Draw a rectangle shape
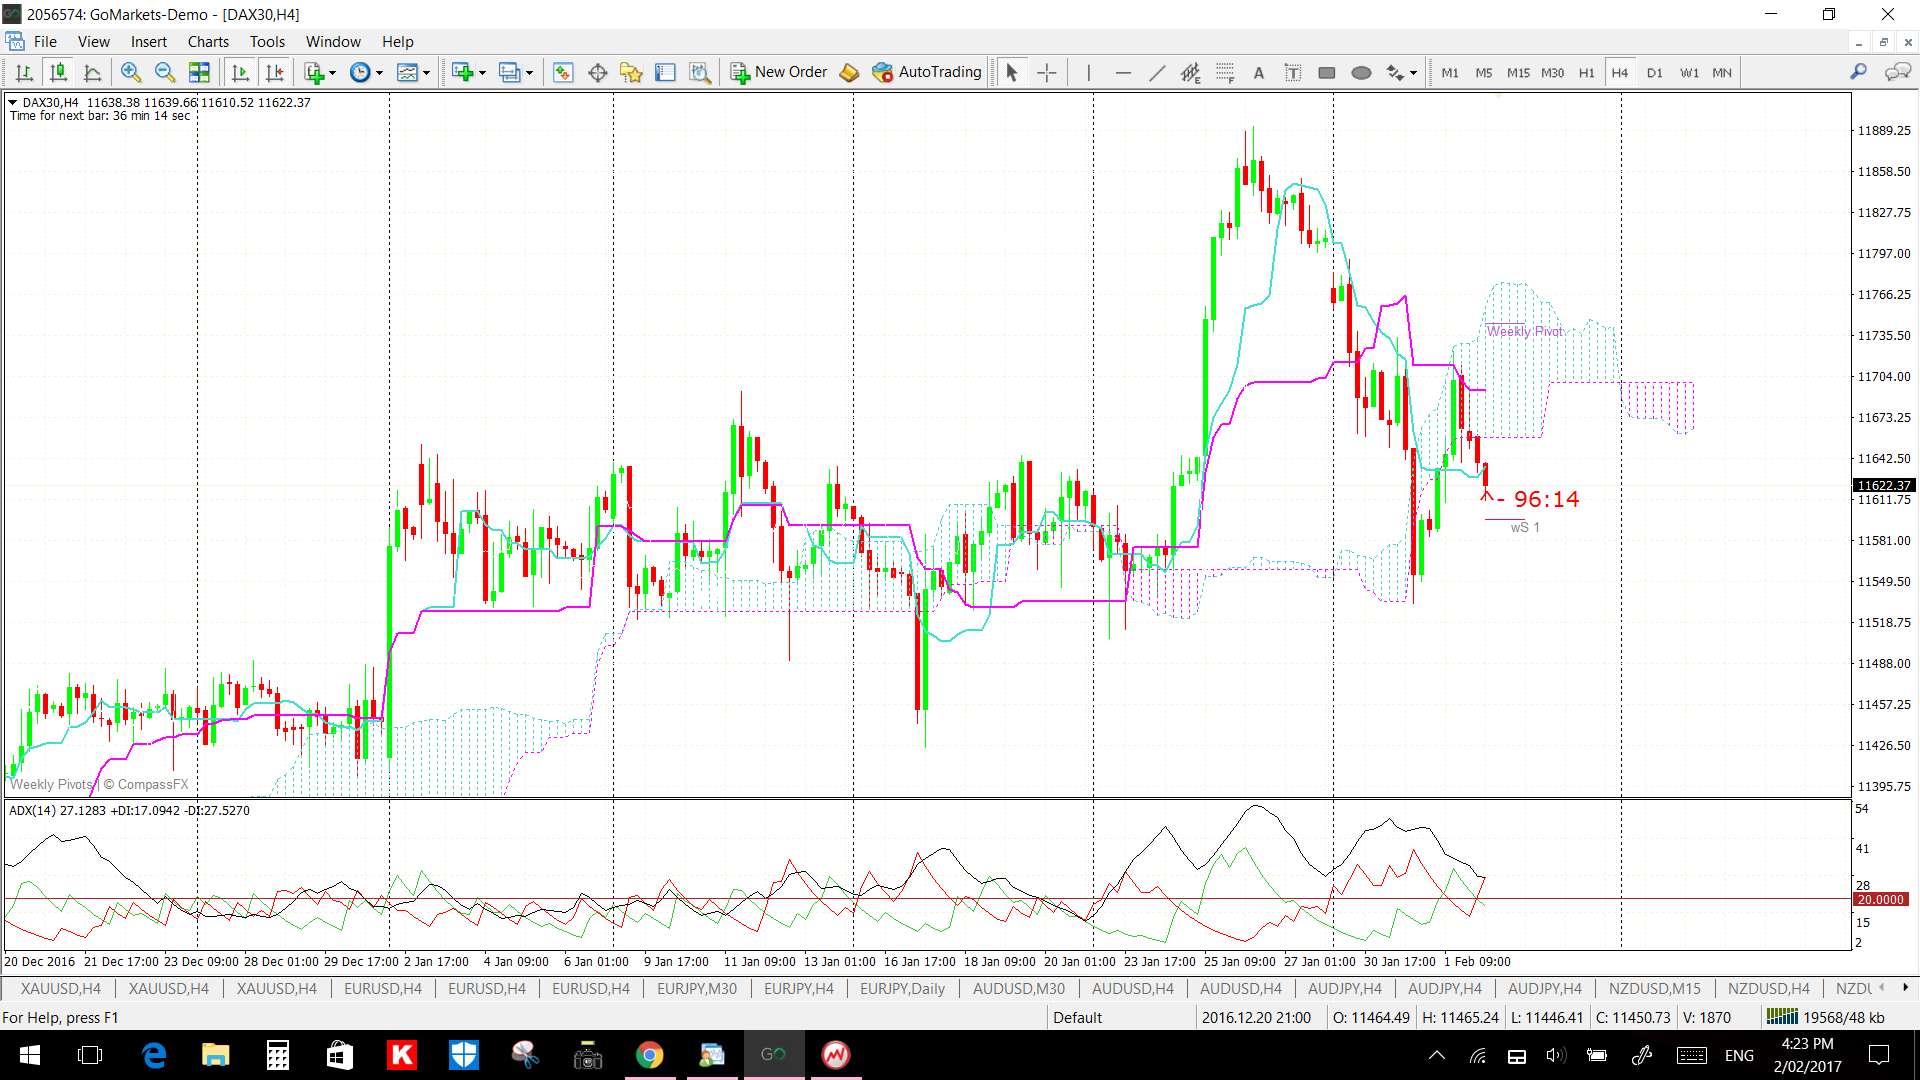Image resolution: width=1920 pixels, height=1080 pixels. pyautogui.click(x=1327, y=72)
